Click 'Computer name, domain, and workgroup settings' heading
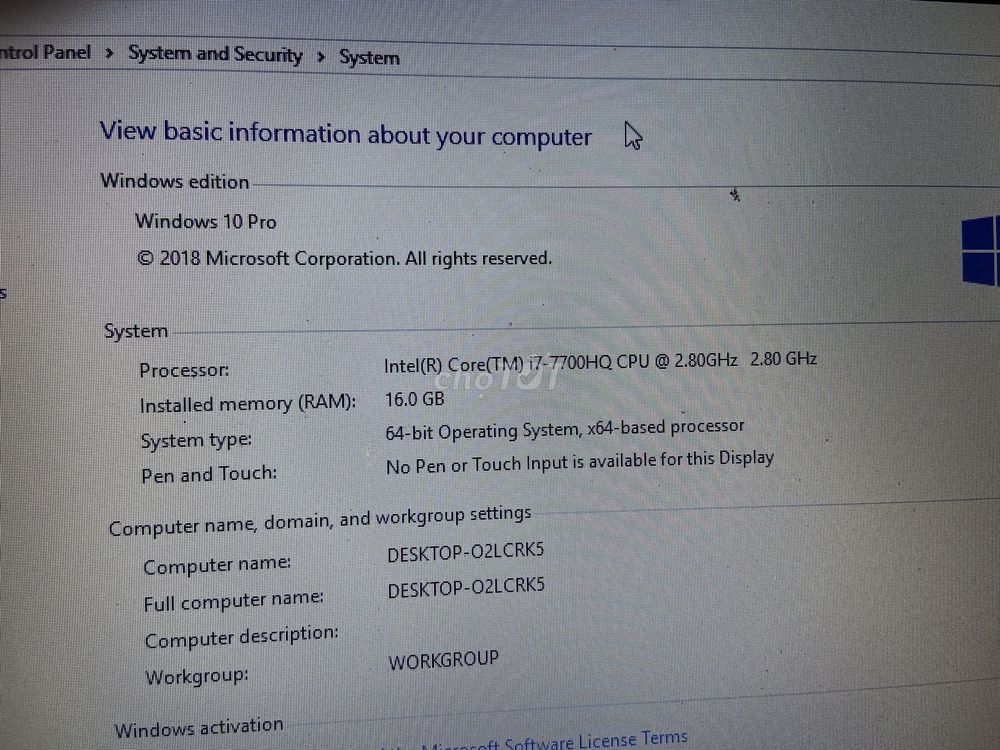 point(320,520)
